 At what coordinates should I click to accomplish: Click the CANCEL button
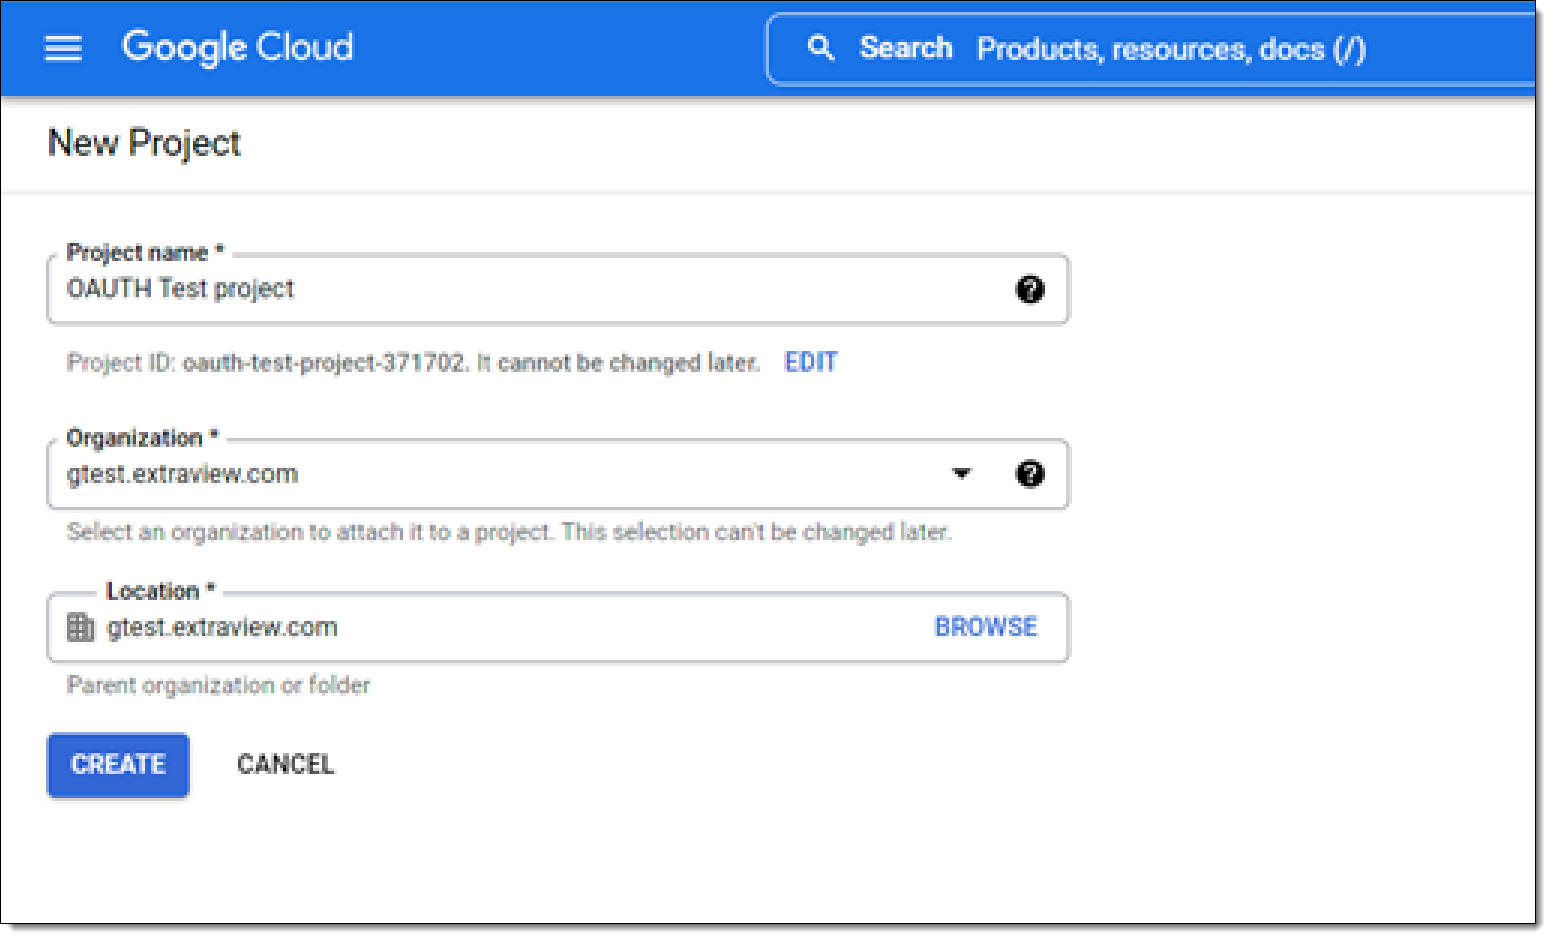(286, 765)
